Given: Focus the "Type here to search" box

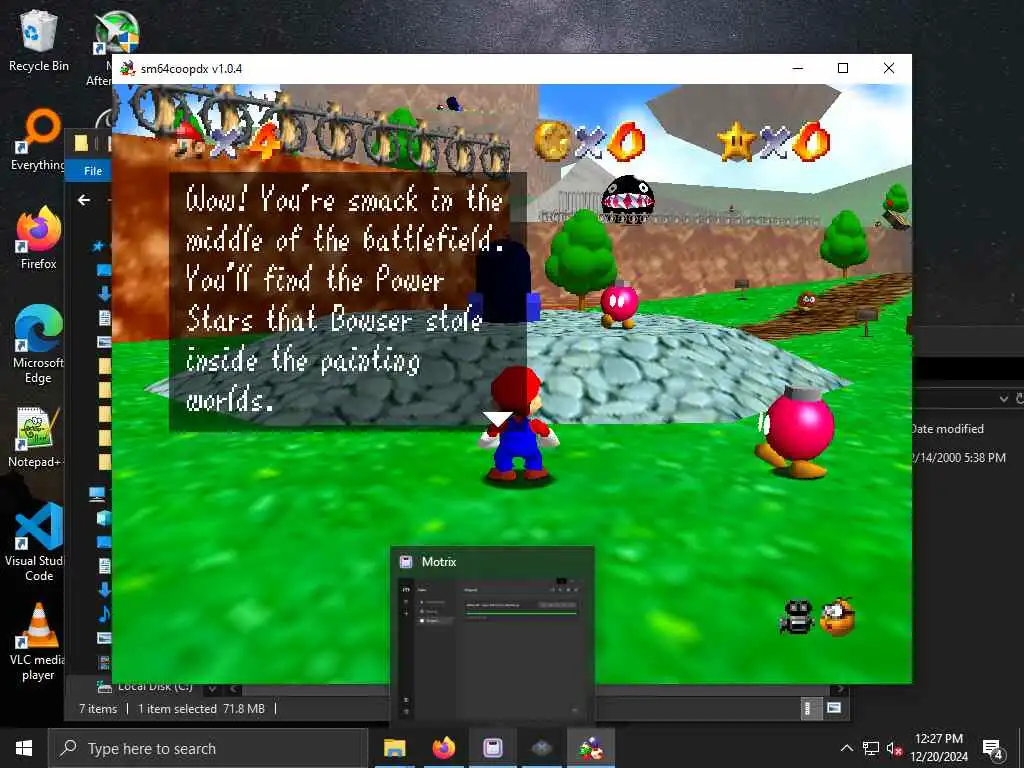Looking at the screenshot, I should pyautogui.click(x=208, y=748).
